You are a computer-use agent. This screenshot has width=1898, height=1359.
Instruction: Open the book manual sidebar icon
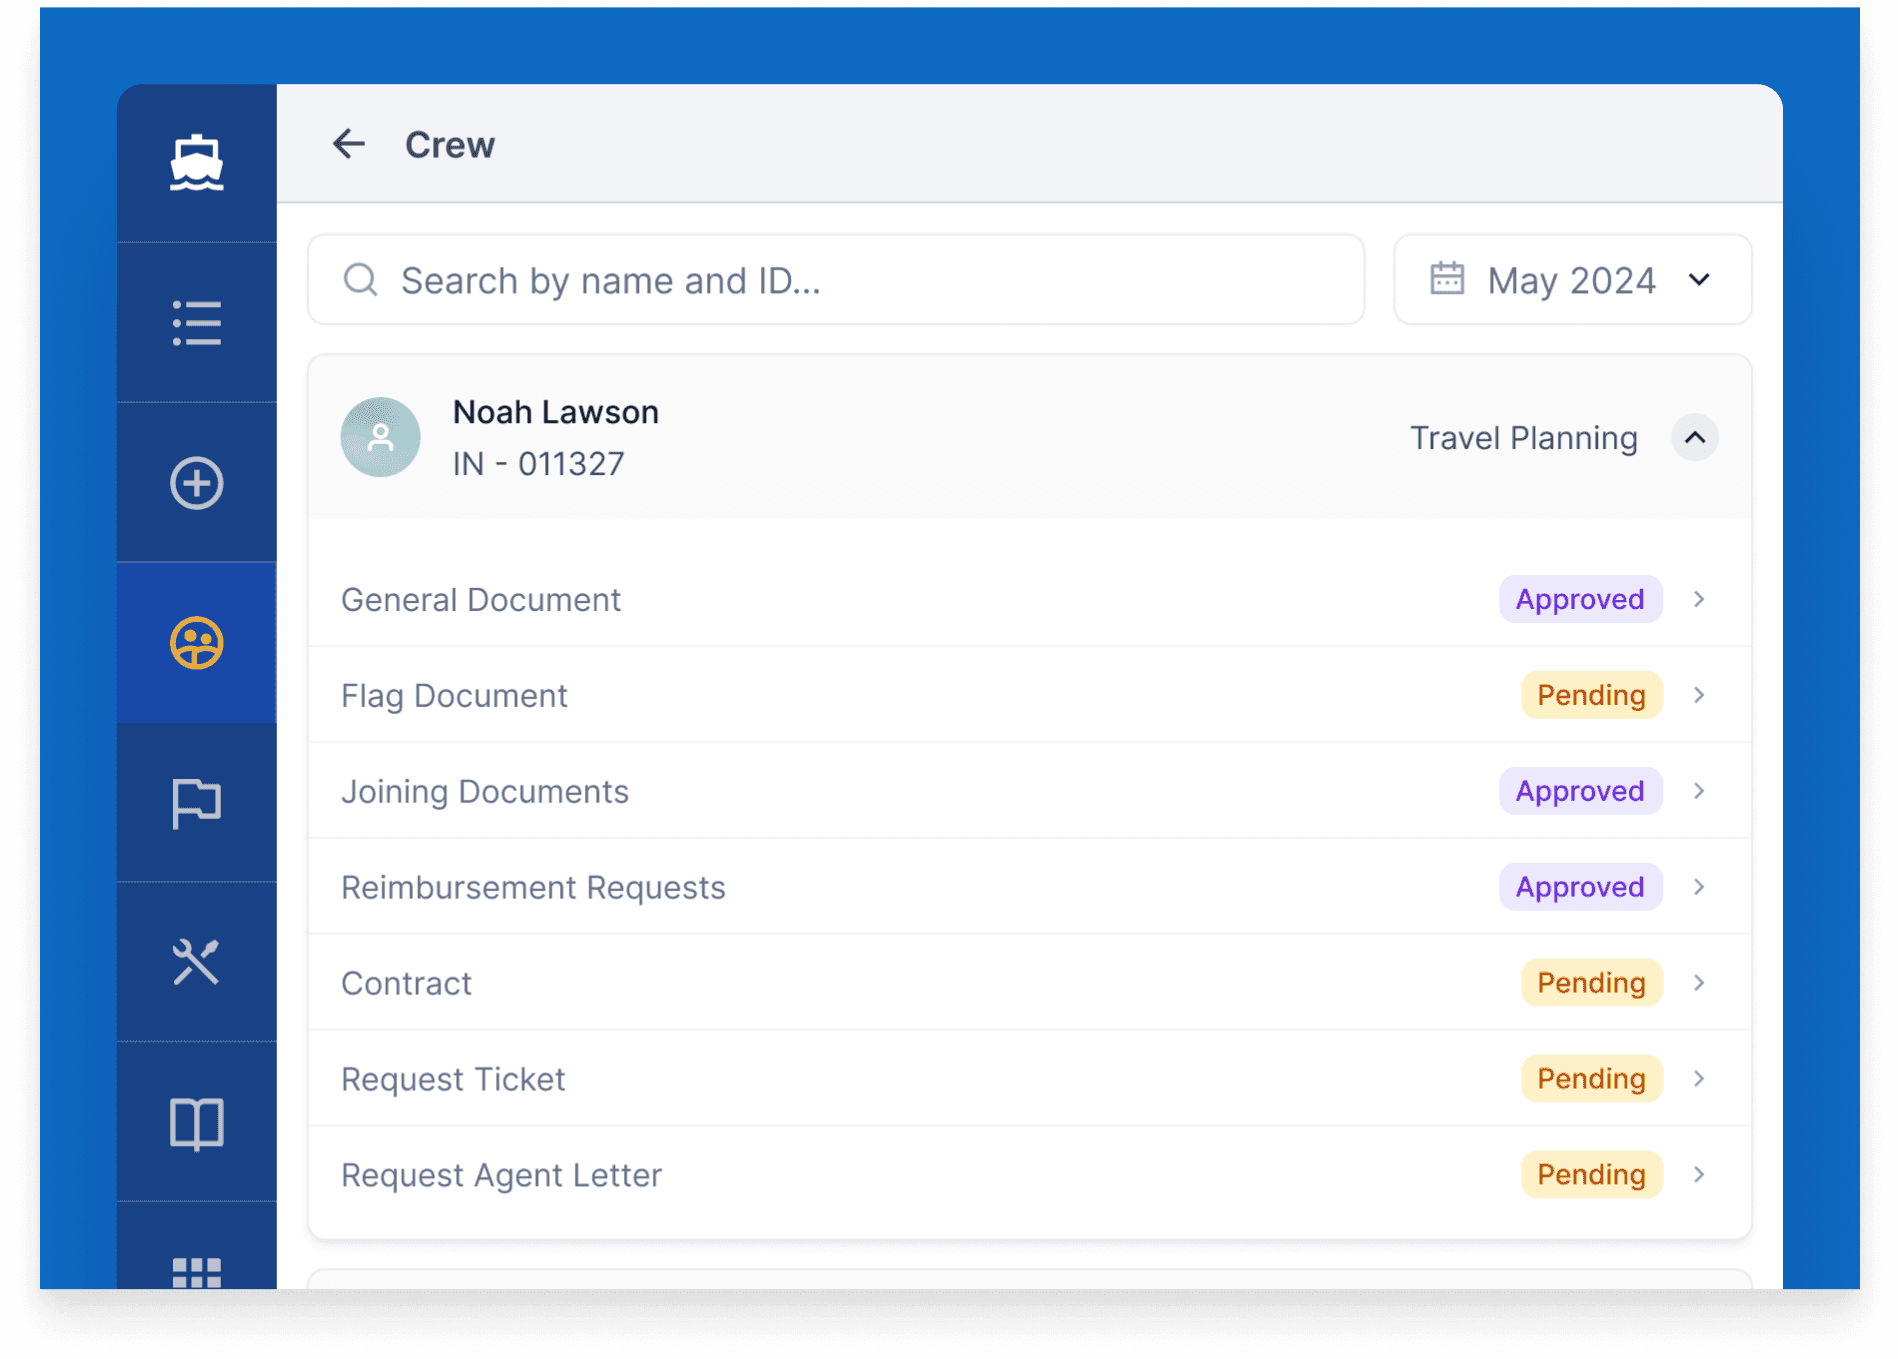[x=196, y=1123]
